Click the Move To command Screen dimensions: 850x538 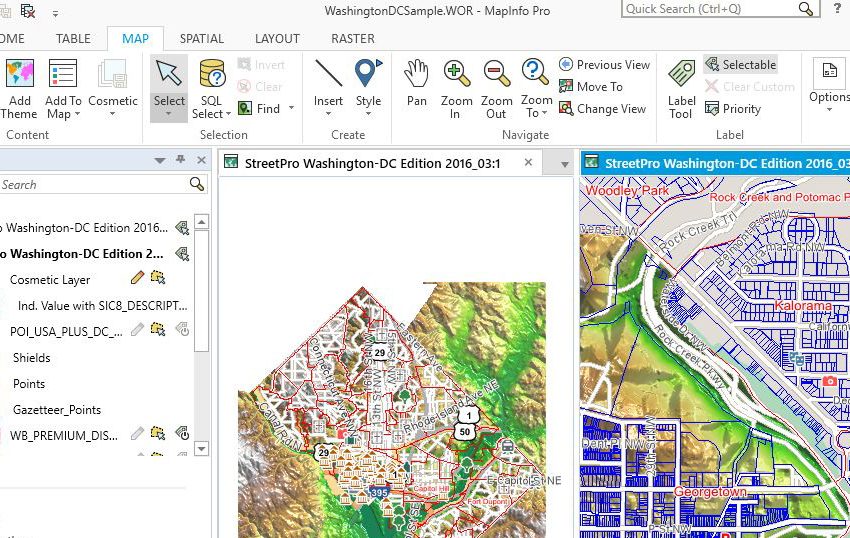(x=590, y=87)
